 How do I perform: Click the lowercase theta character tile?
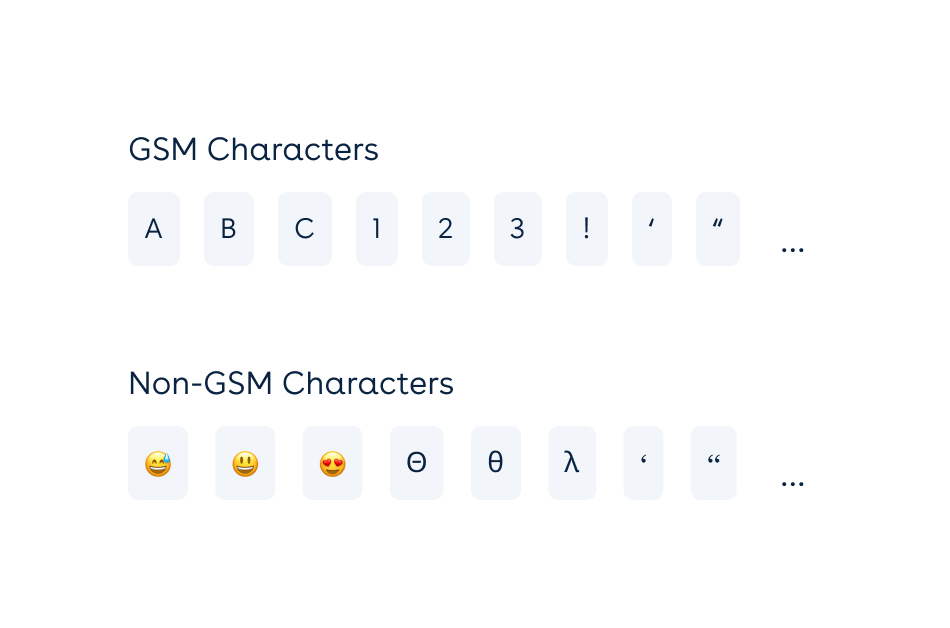point(495,463)
